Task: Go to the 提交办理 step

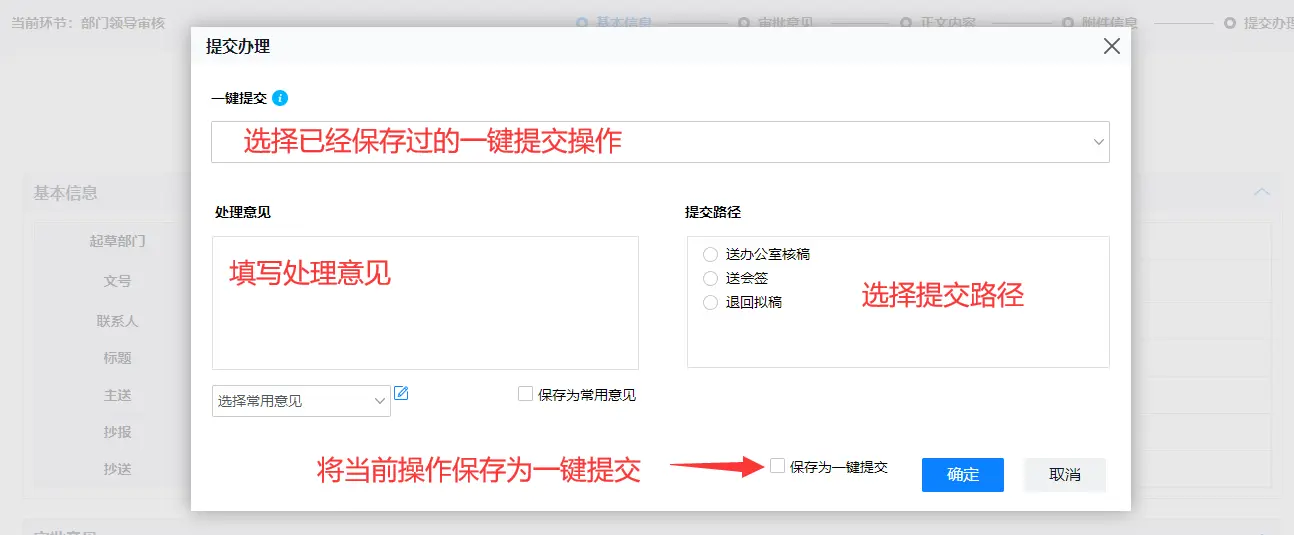Action: (1259, 22)
